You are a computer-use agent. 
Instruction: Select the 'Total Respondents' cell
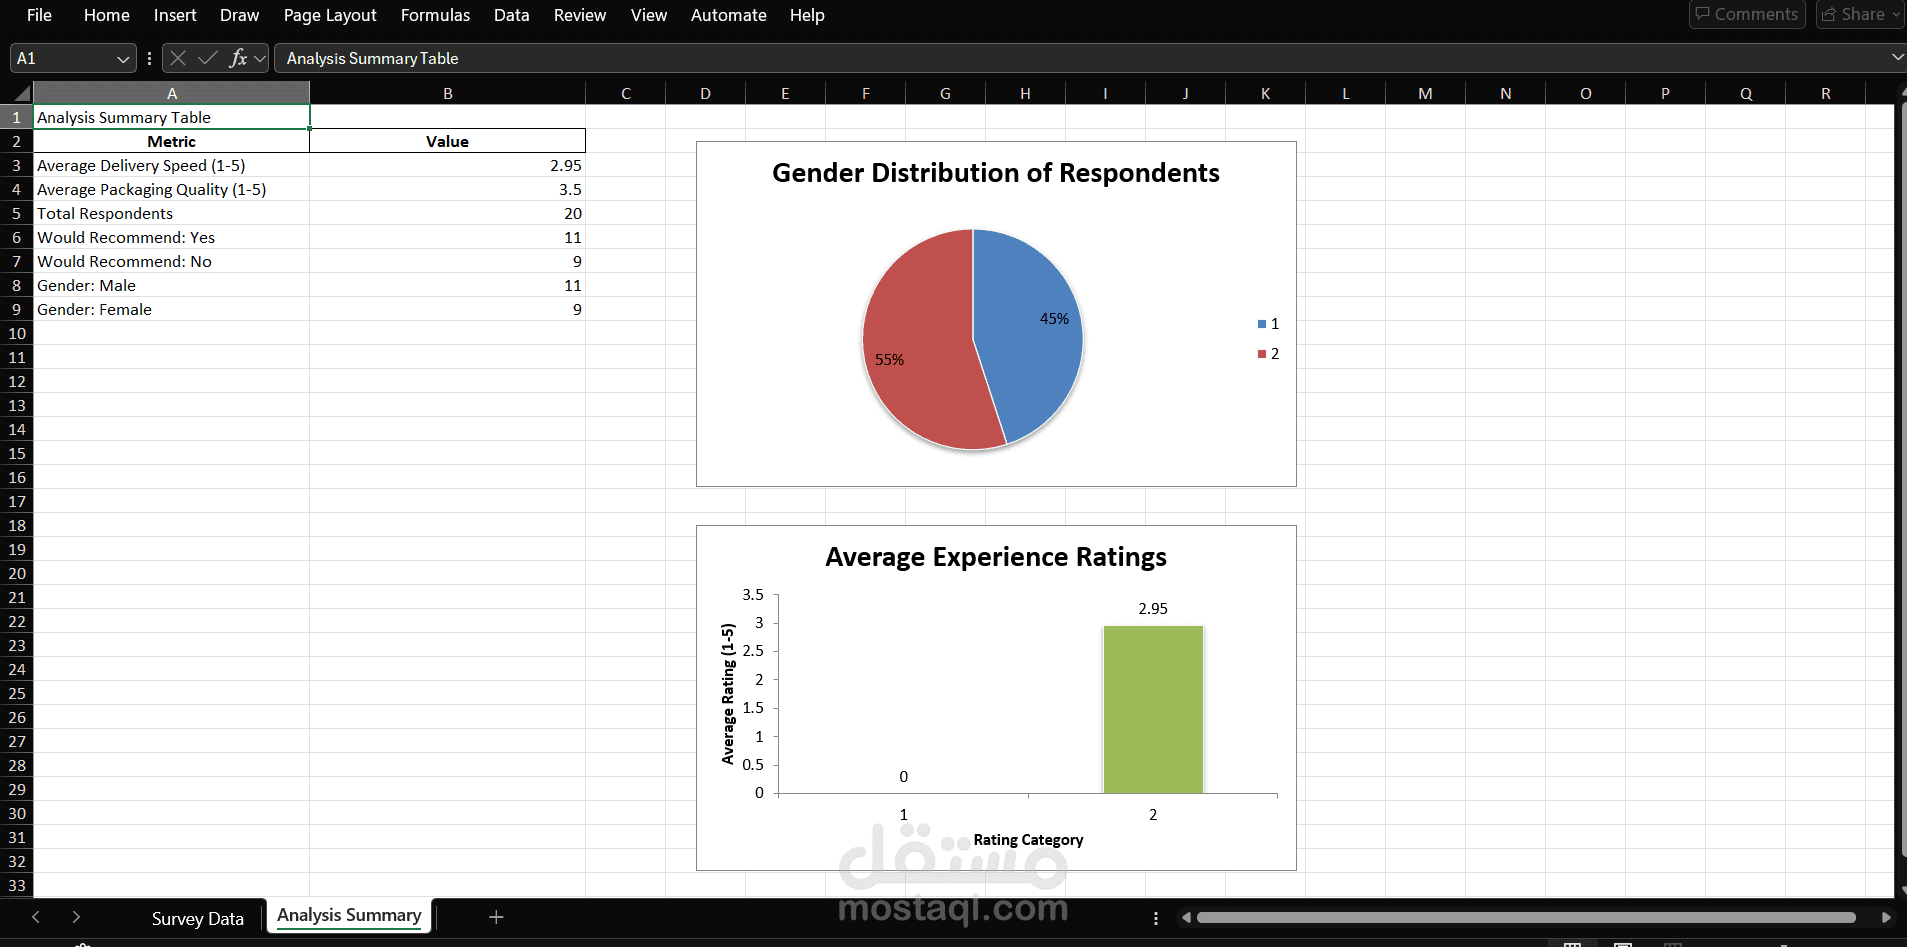point(171,213)
